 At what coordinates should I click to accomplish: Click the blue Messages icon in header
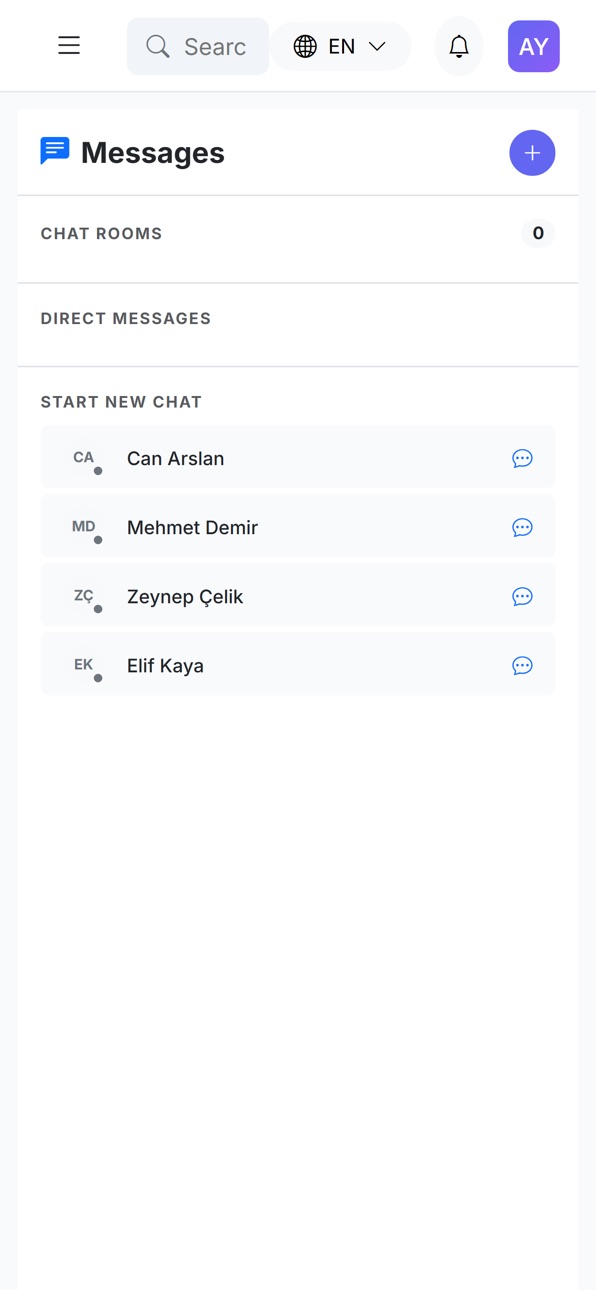[55, 151]
